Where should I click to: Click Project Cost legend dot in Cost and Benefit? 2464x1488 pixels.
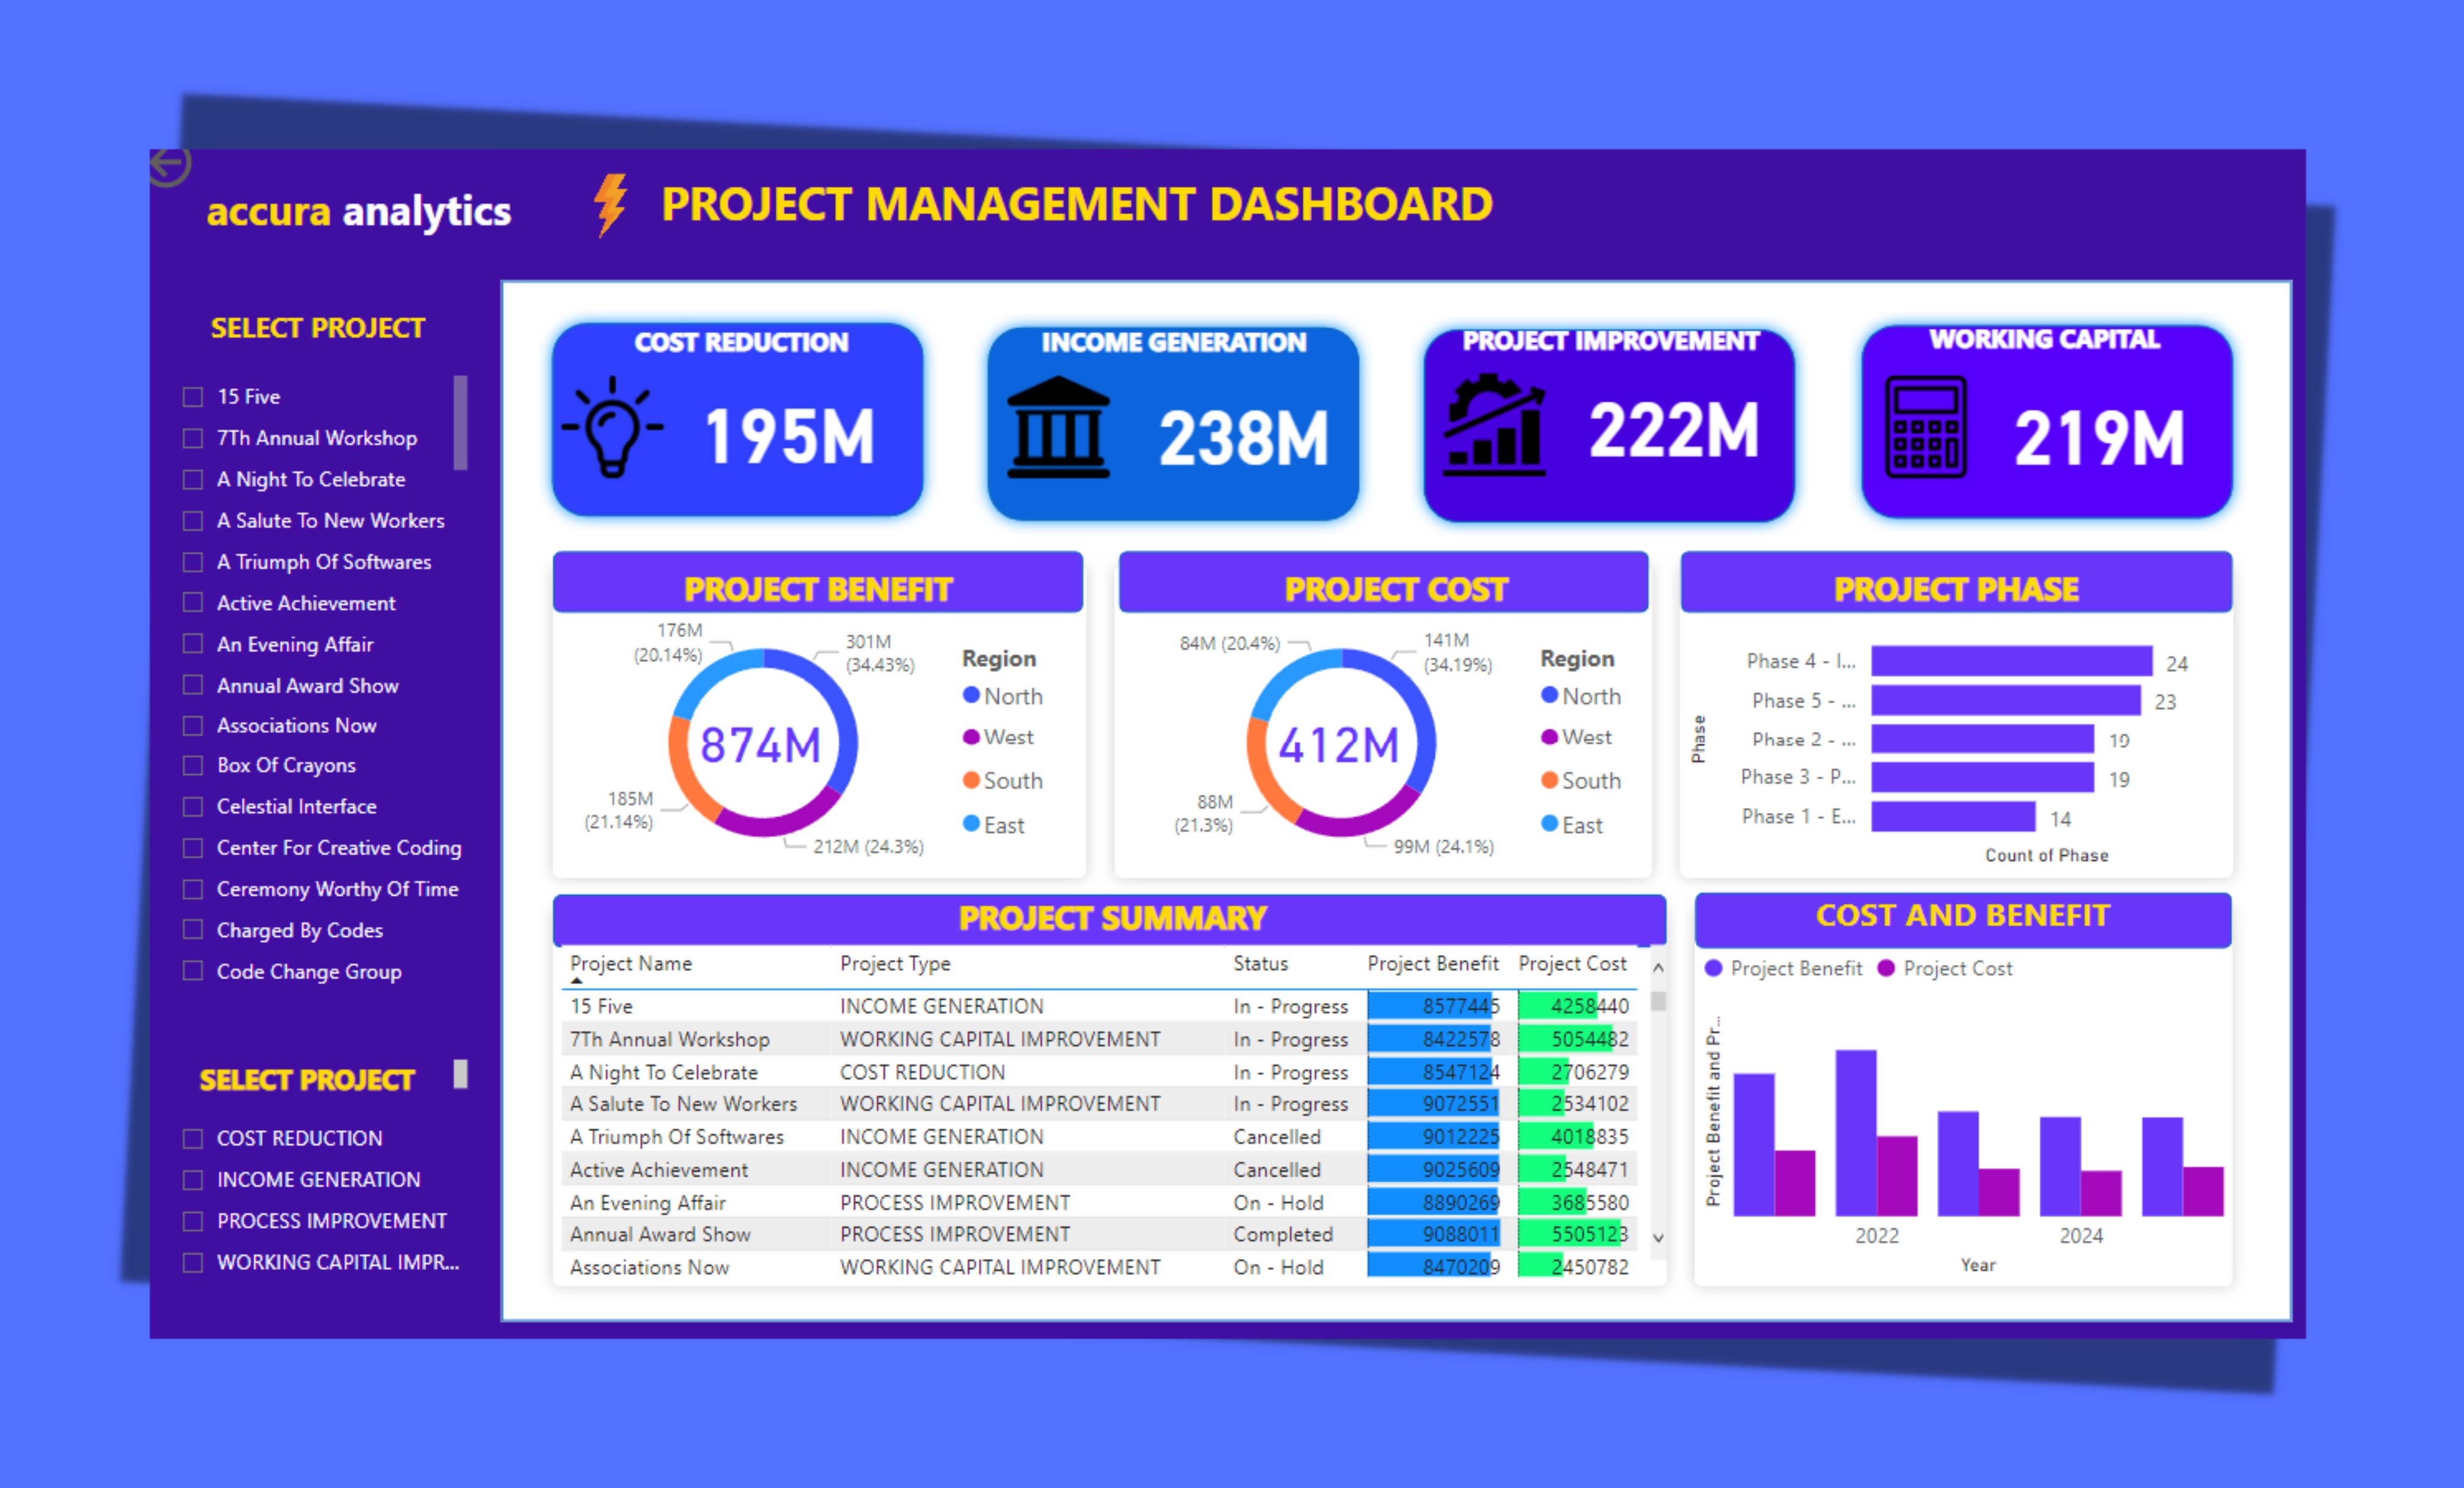(x=1886, y=968)
